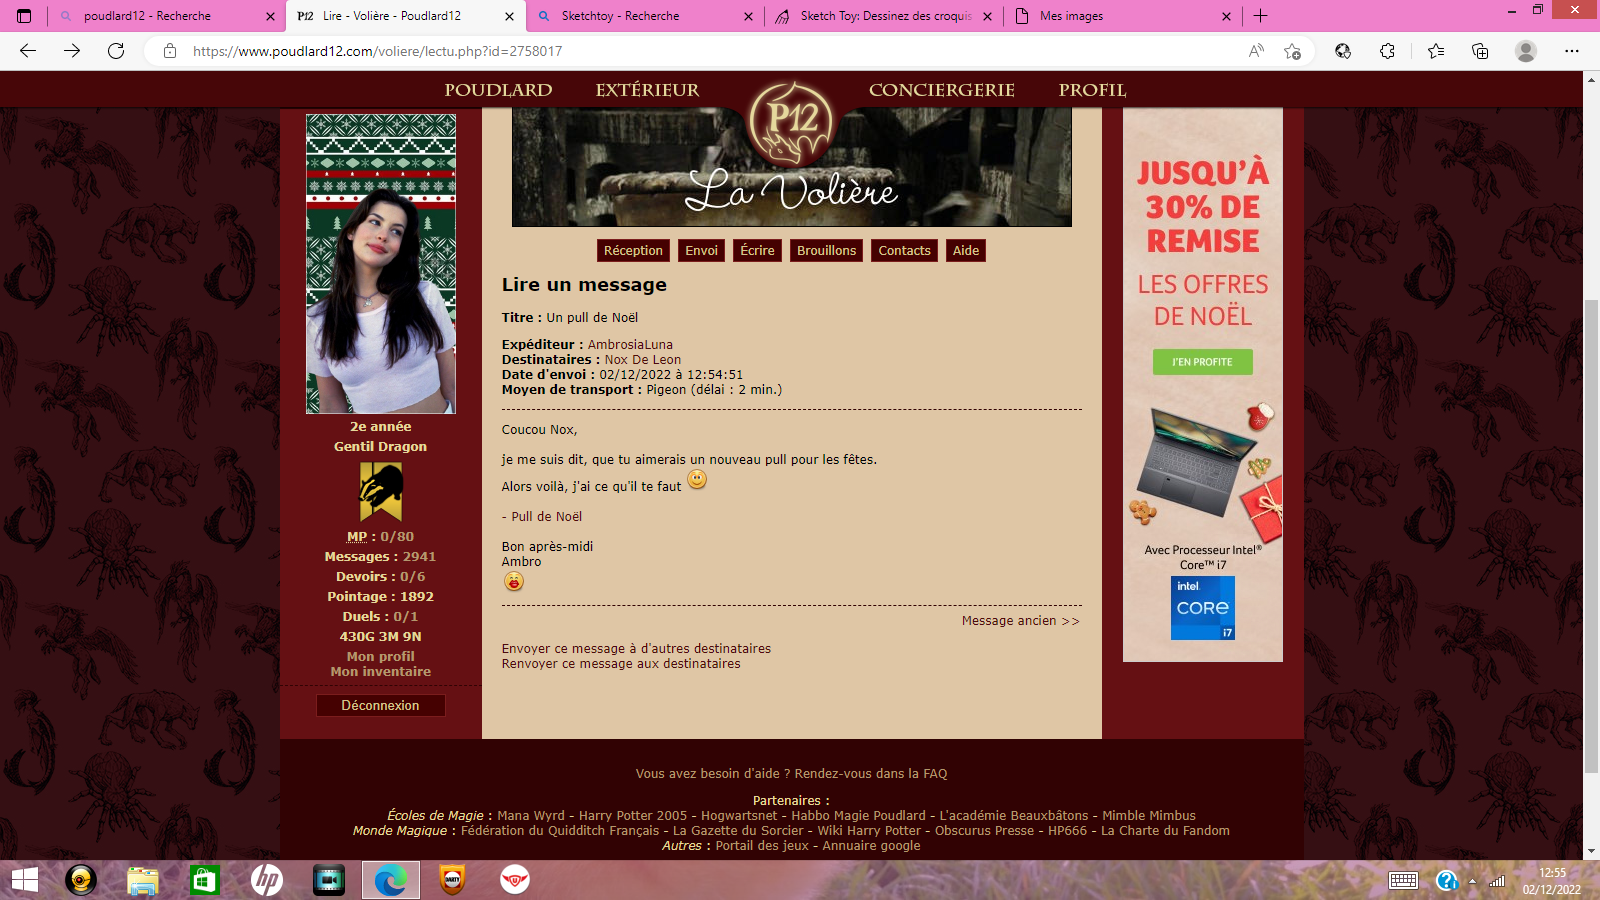Image resolution: width=1600 pixels, height=900 pixels.
Task: Switch to Sketch Toy: Dessinez des croquis tab
Action: coord(884,16)
